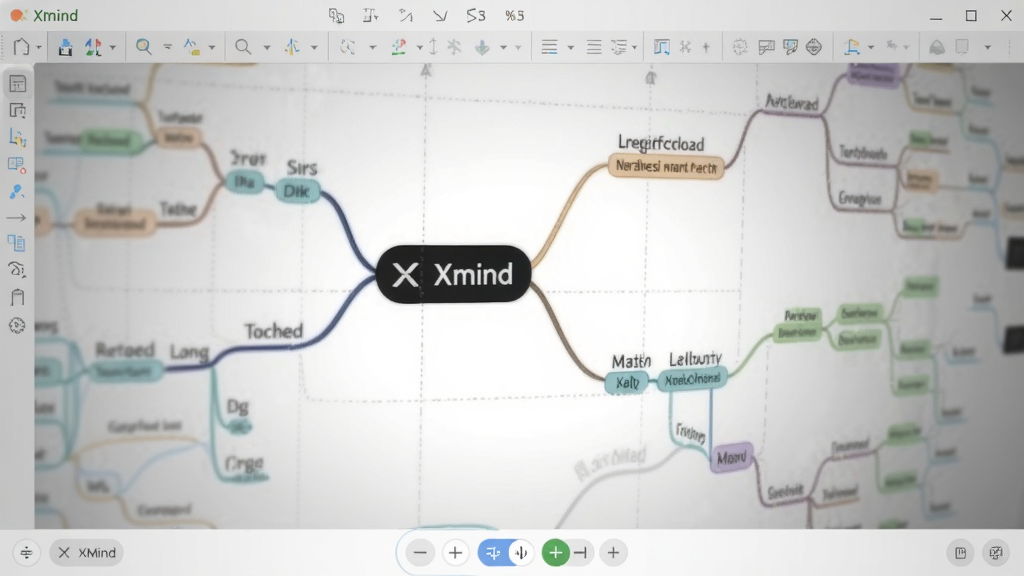This screenshot has height=576, width=1024.
Task: Click the %5 item in the title bar
Action: [515, 15]
